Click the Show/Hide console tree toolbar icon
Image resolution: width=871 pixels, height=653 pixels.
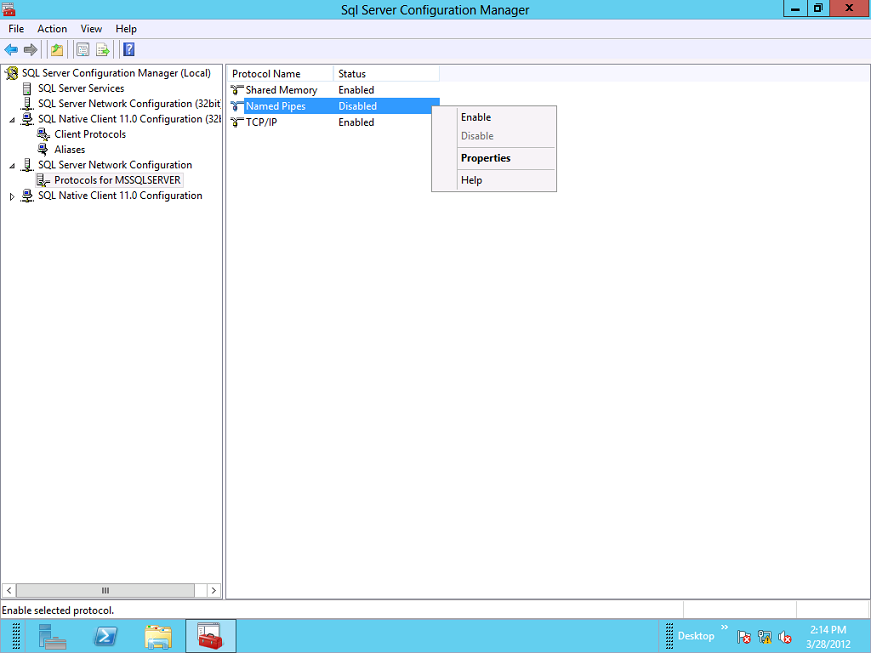tap(83, 50)
